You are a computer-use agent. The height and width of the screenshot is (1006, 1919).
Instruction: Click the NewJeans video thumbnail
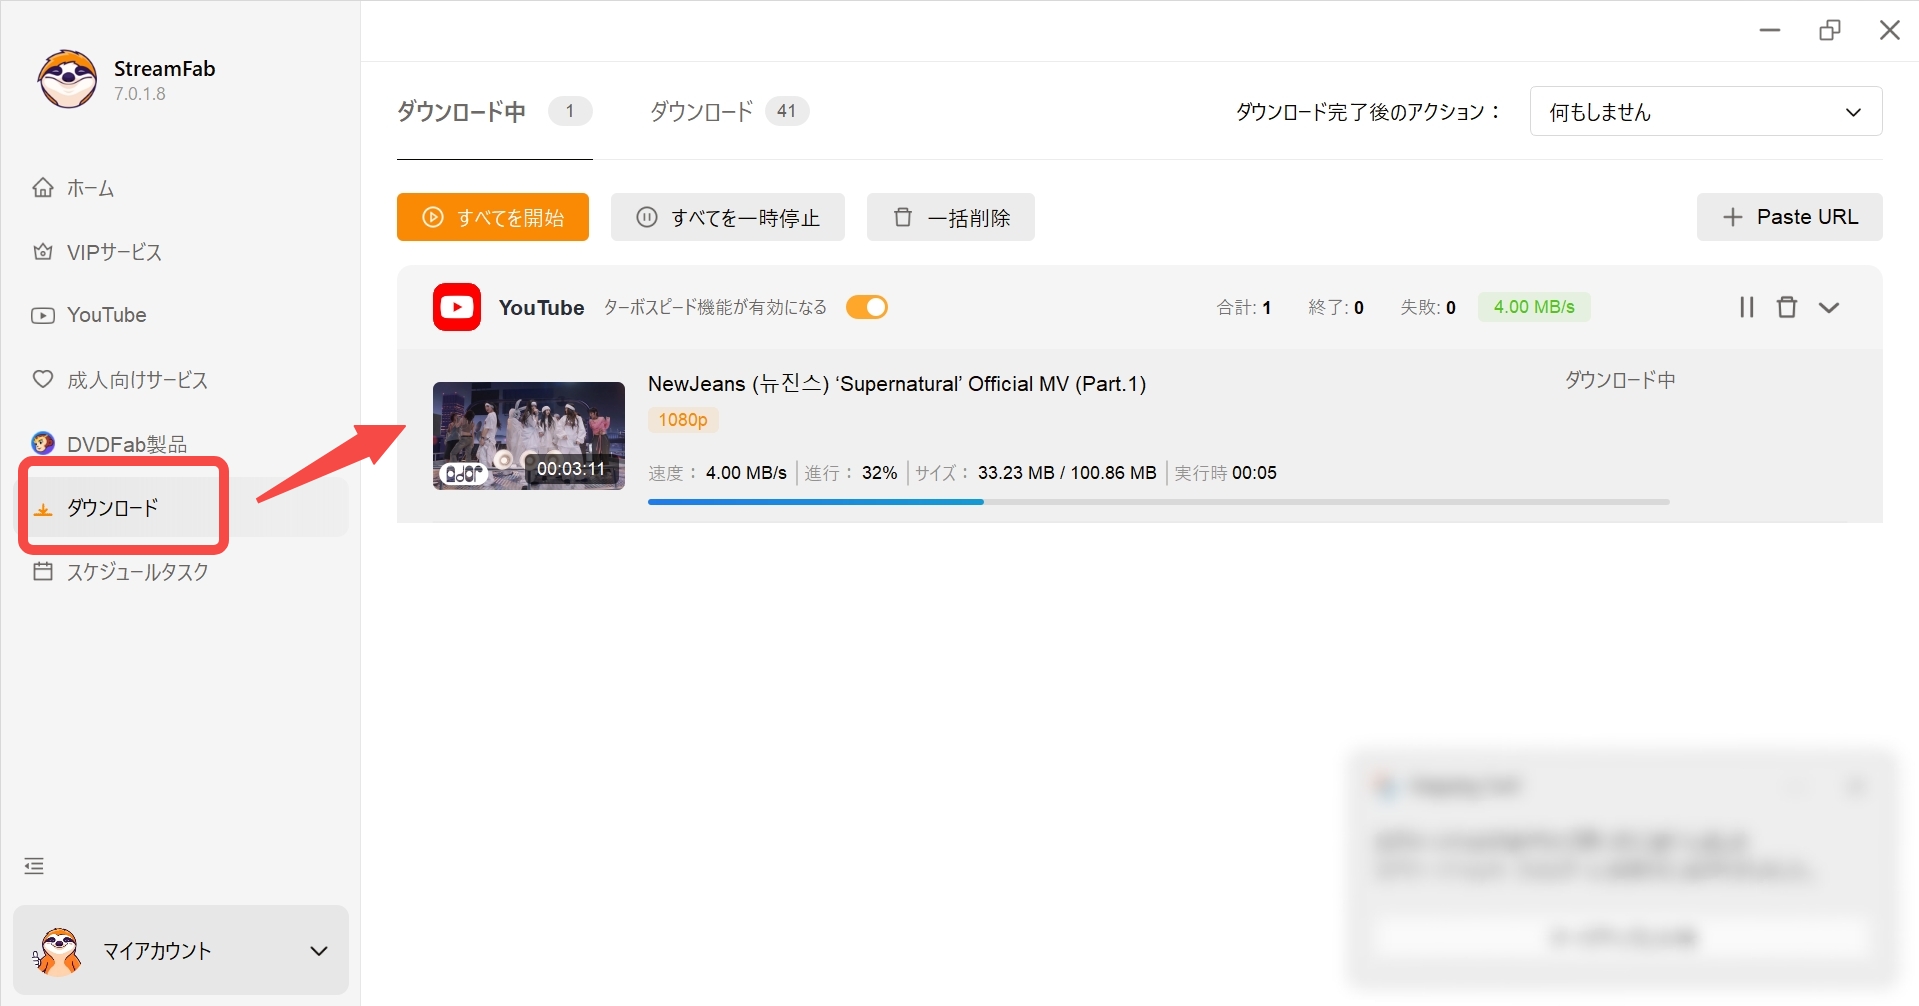529,436
